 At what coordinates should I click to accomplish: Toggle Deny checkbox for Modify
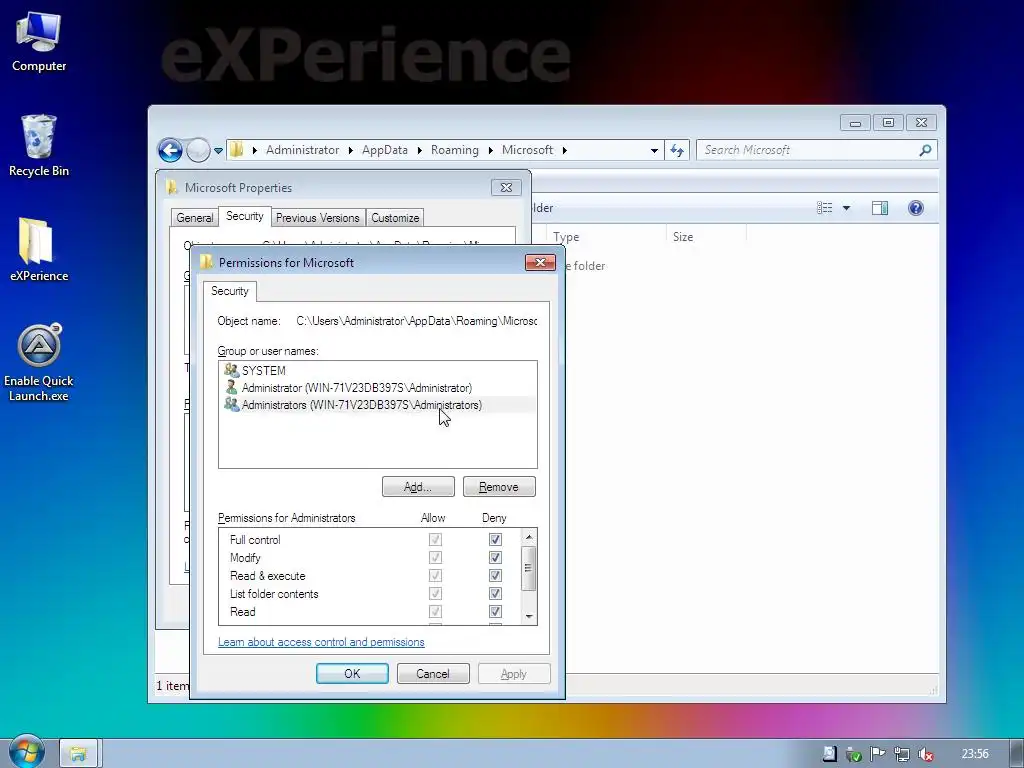pyautogui.click(x=495, y=558)
